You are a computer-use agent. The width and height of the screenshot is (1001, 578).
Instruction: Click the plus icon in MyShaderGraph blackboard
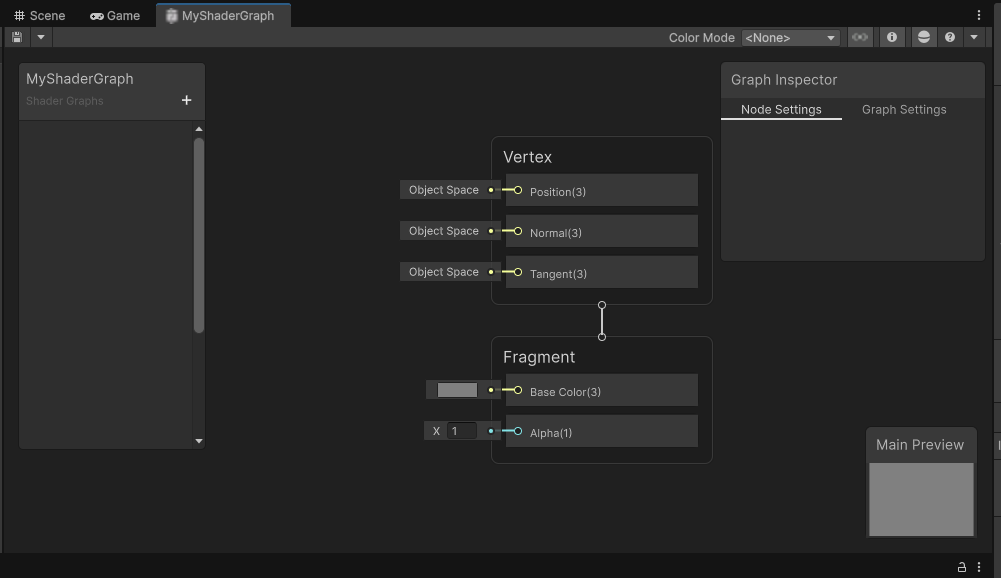tap(186, 100)
